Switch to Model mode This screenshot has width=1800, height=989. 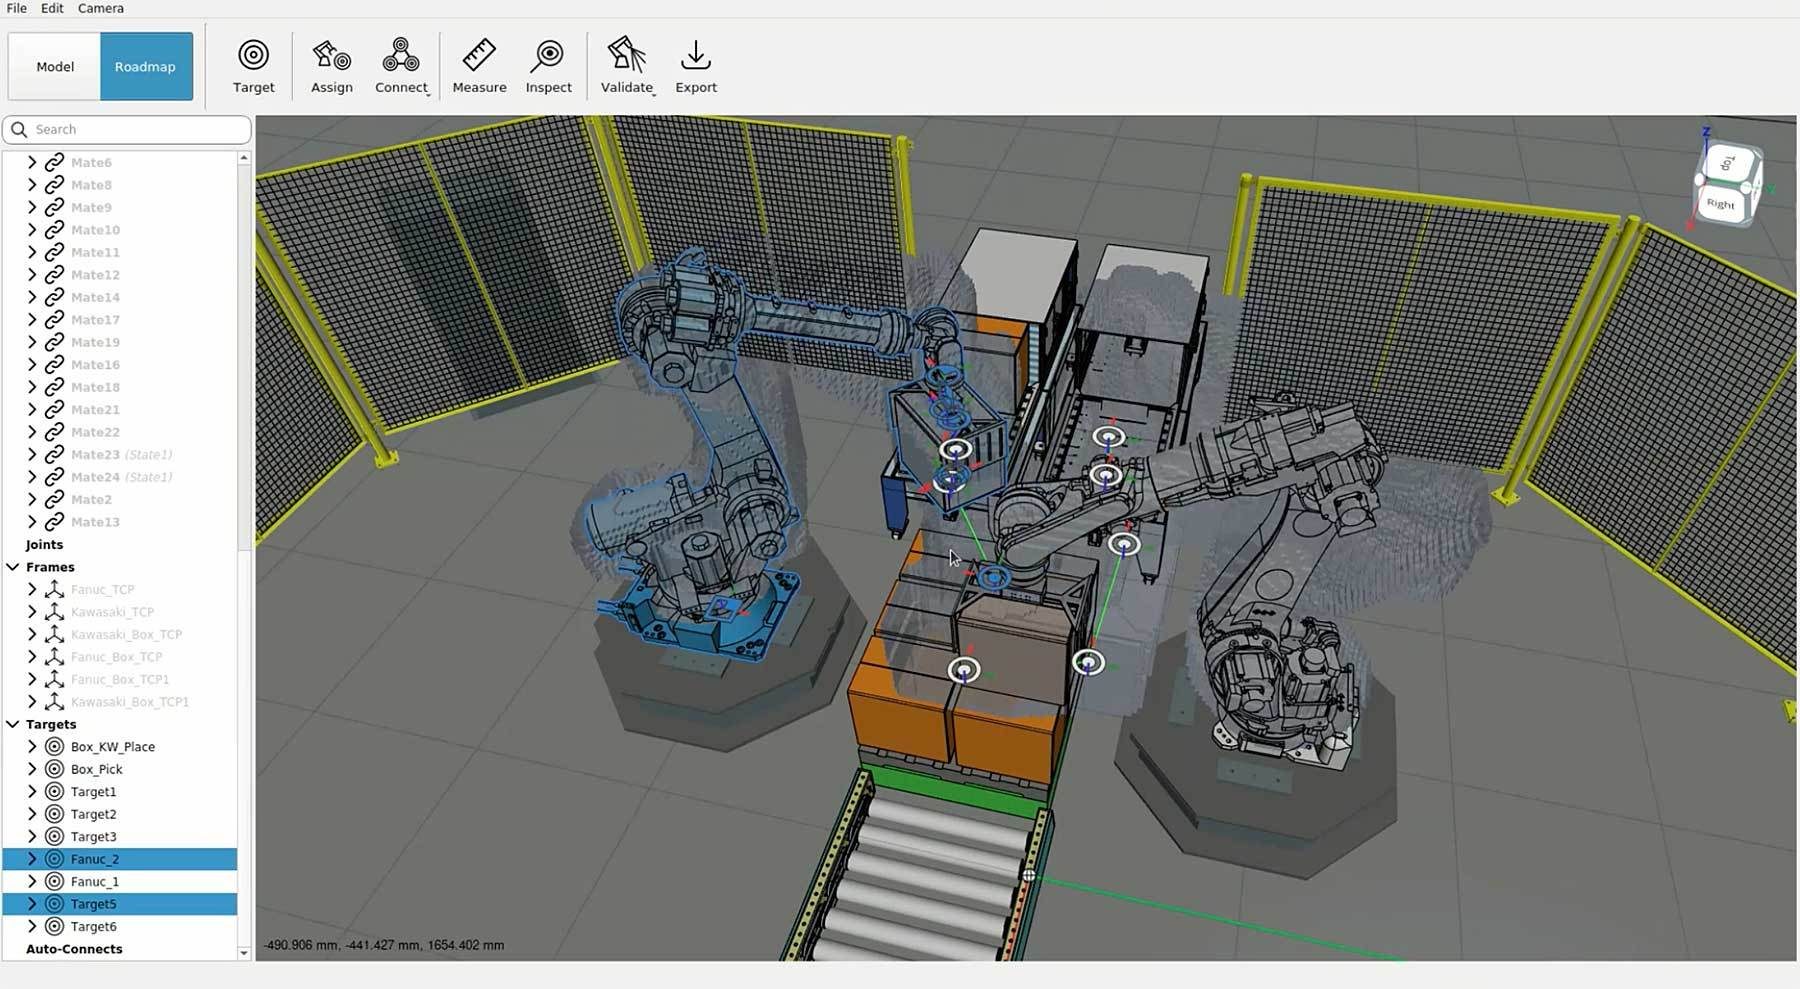point(54,66)
